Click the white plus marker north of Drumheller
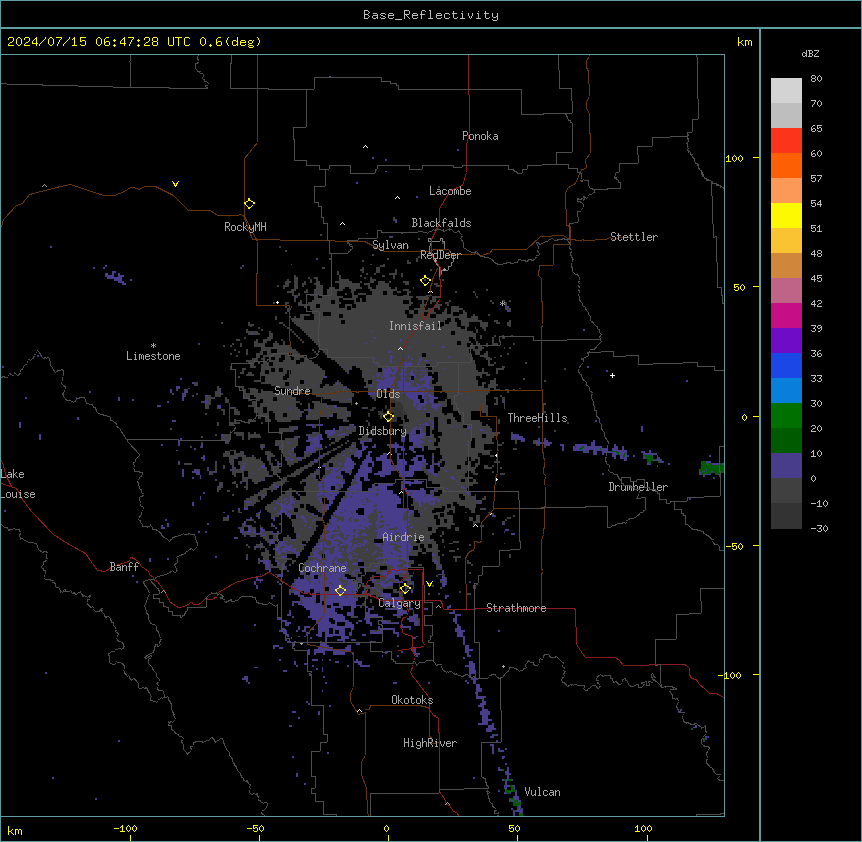Viewport: 862px width, 842px height. coord(612,375)
